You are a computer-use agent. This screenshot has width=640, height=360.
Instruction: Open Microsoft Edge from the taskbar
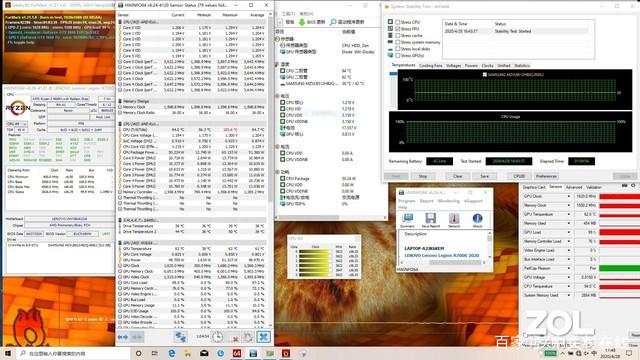coord(171,353)
